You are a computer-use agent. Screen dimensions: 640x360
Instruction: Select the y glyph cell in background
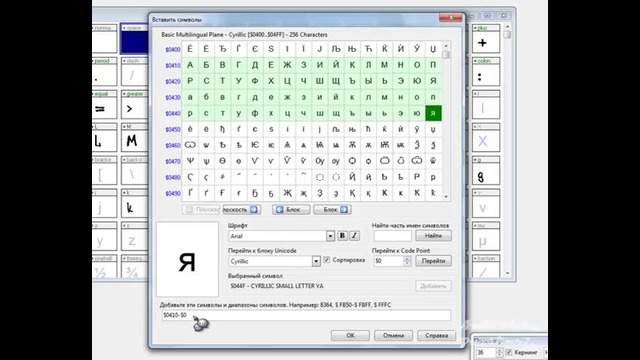(104, 237)
